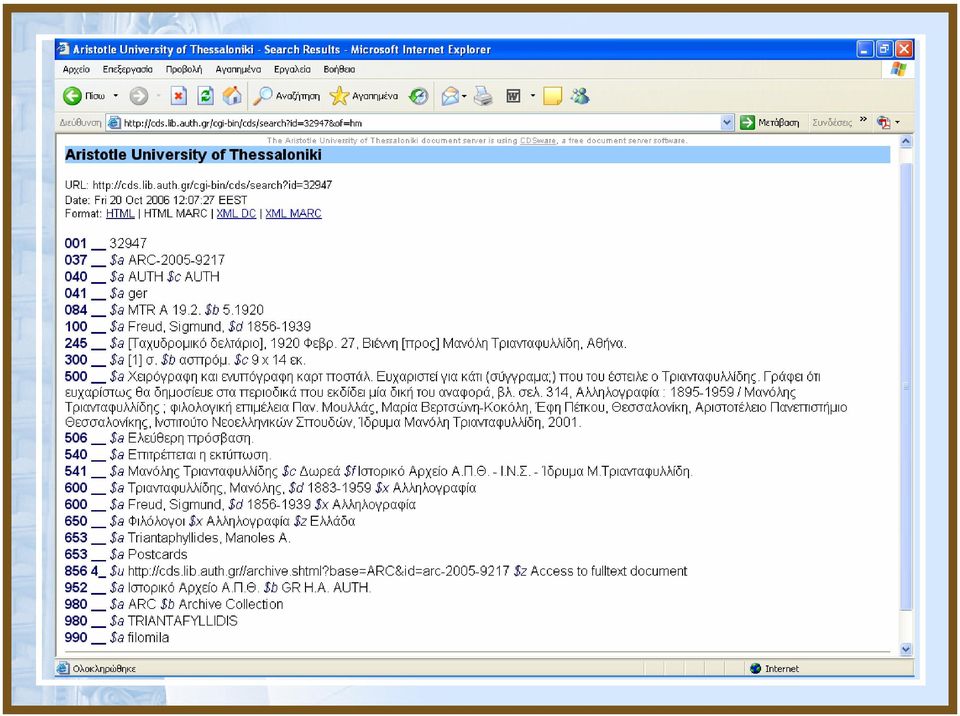Image resolution: width=960 pixels, height=716 pixels.
Task: Open the XML DC format link
Action: [236, 214]
